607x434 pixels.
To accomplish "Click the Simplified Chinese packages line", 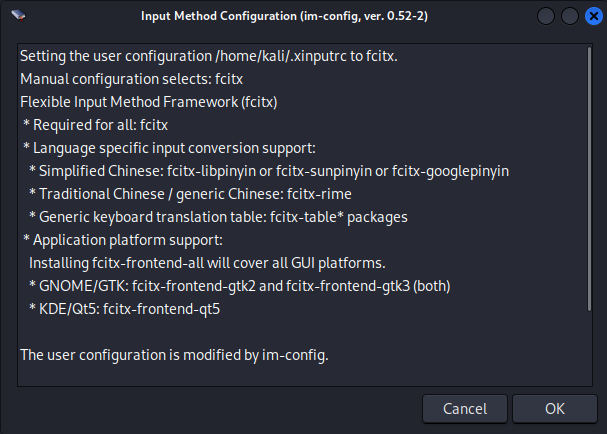I will click(x=268, y=171).
